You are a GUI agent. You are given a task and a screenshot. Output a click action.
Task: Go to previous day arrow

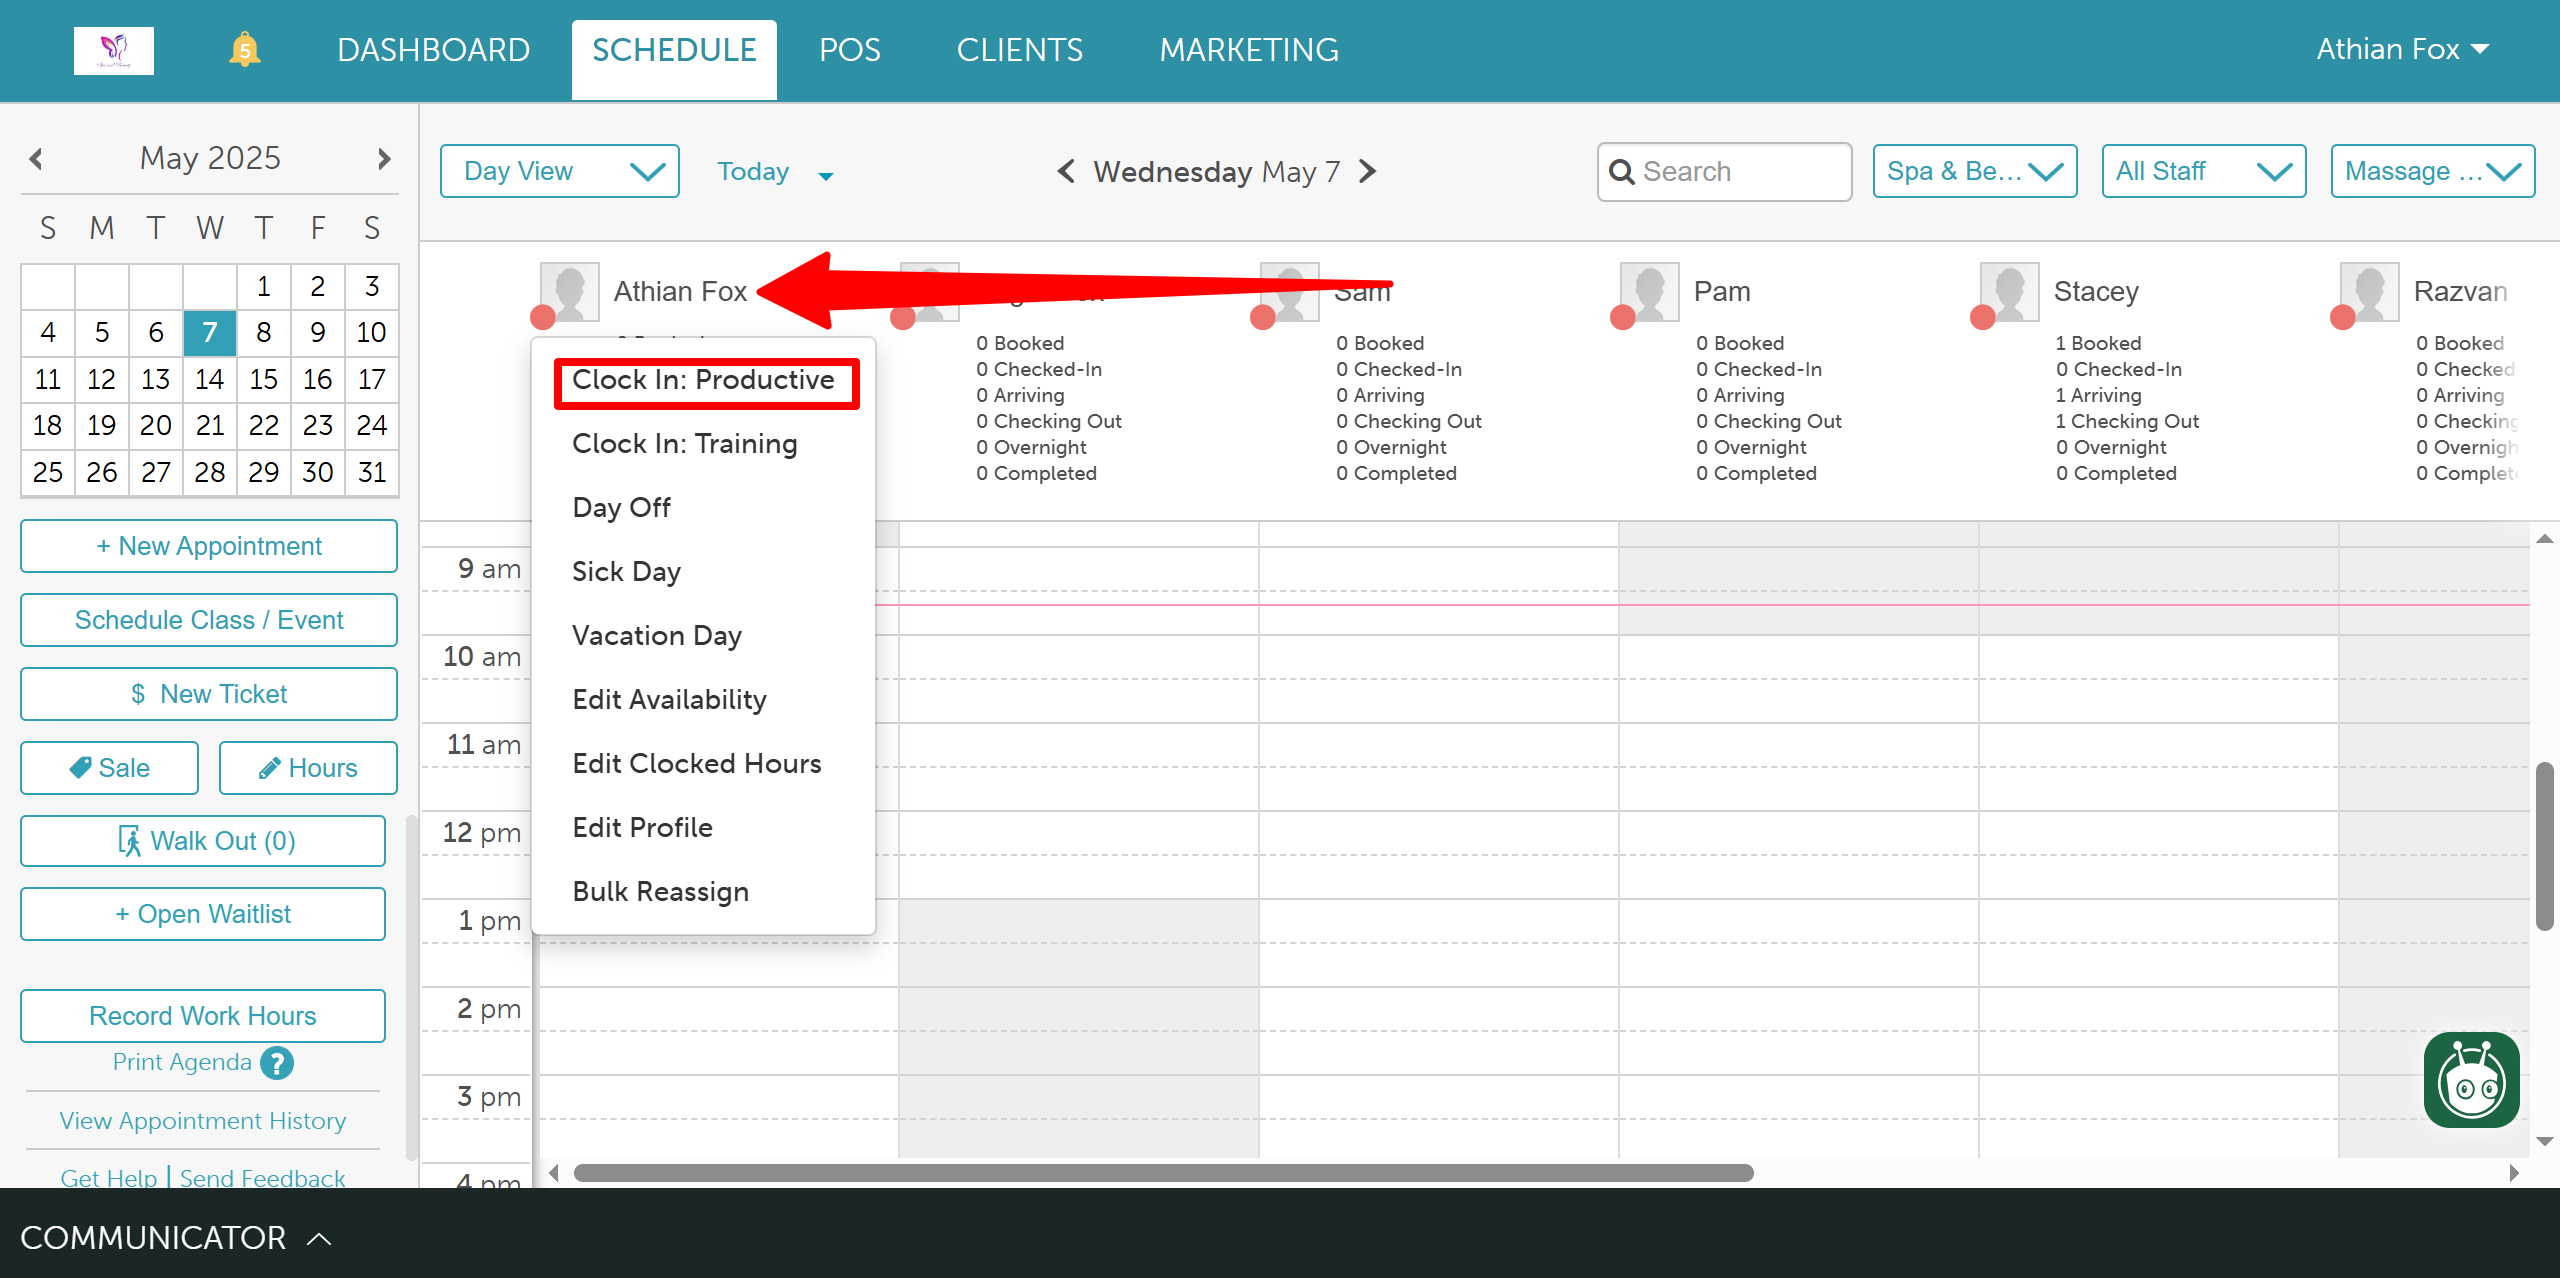pyautogui.click(x=1066, y=172)
